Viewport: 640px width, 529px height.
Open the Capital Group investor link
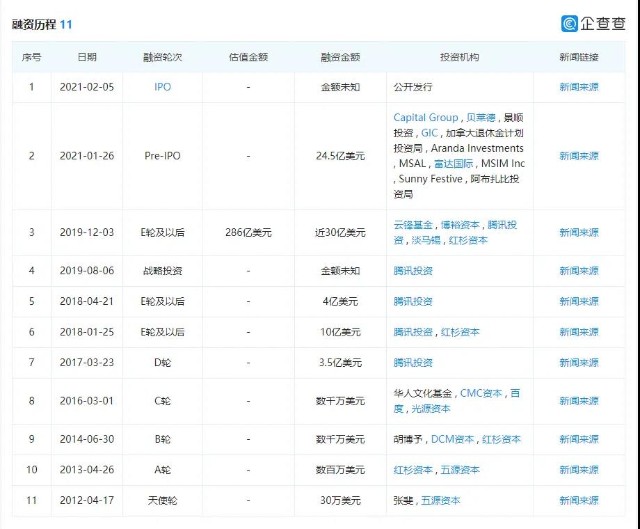tap(426, 118)
